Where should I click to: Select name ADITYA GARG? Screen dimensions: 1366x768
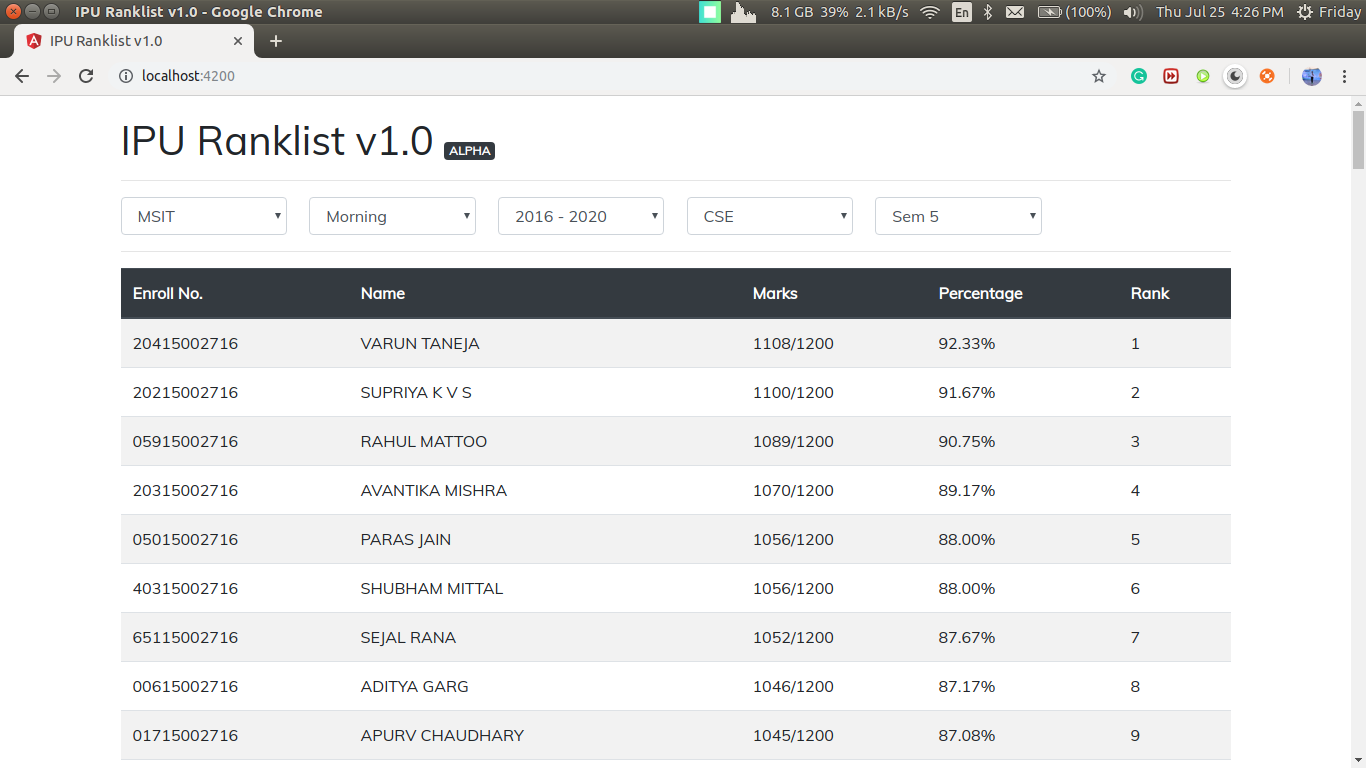415,686
